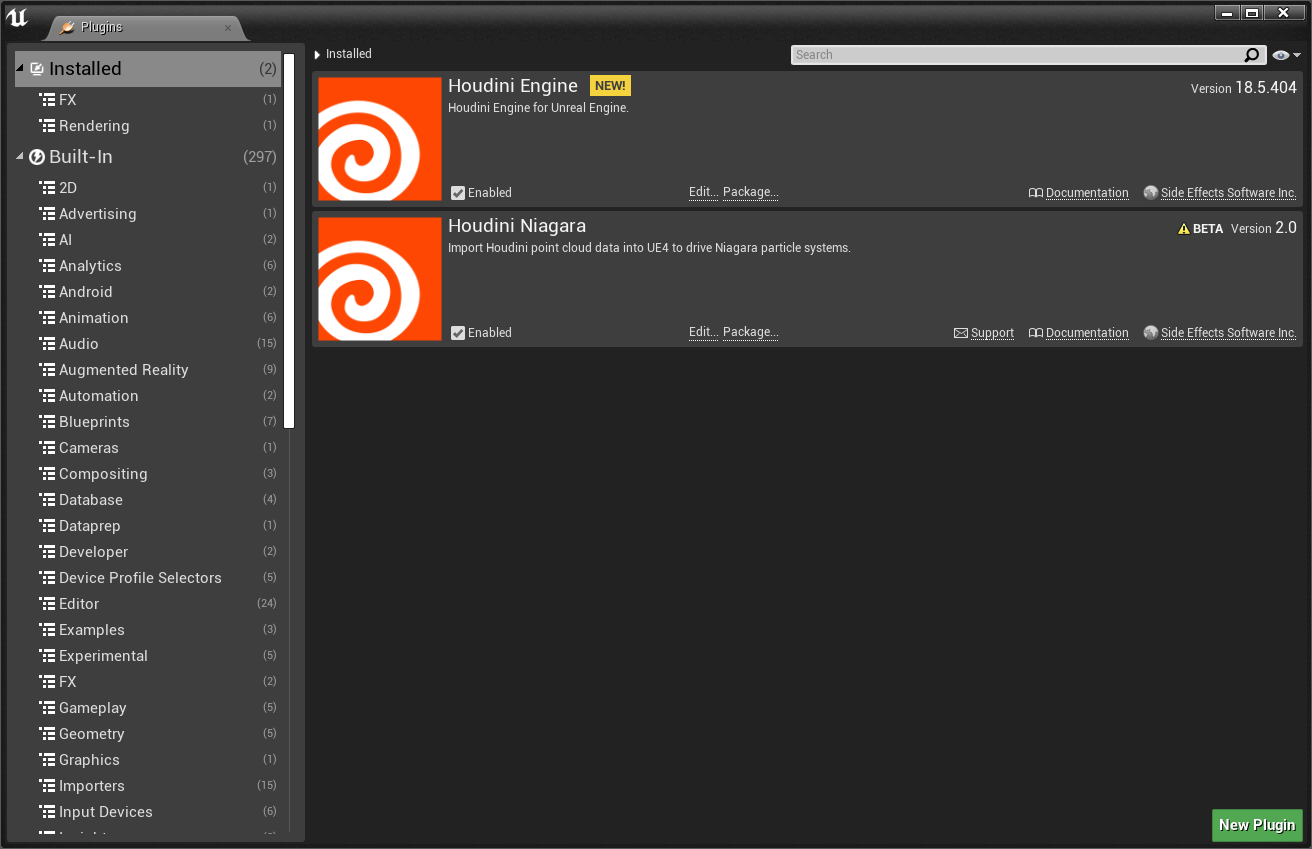The image size is (1312, 849).
Task: Click the icon beside Android category
Action: (x=47, y=292)
